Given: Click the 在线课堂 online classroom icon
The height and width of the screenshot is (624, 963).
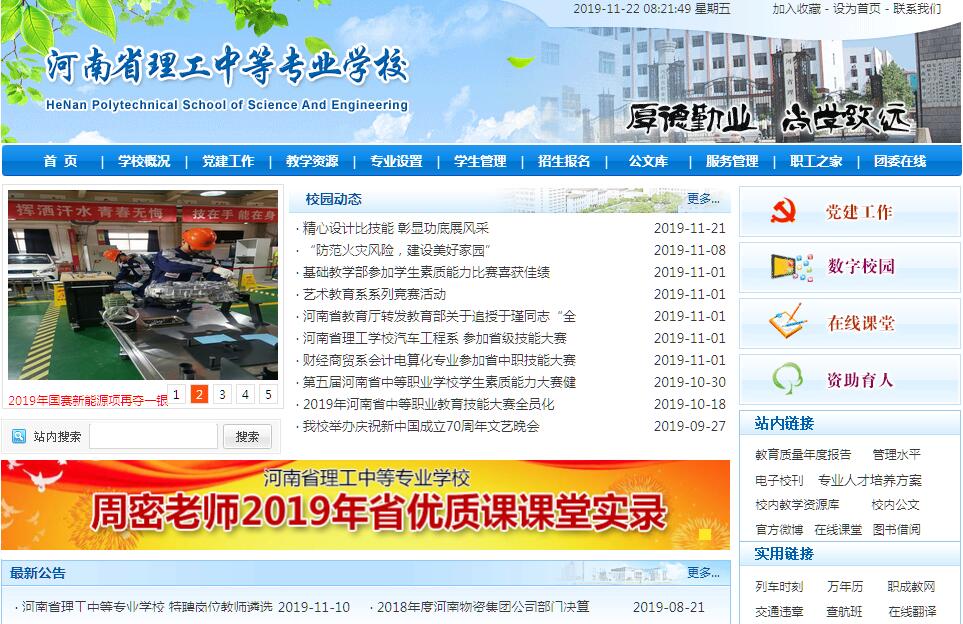Looking at the screenshot, I should click(787, 323).
